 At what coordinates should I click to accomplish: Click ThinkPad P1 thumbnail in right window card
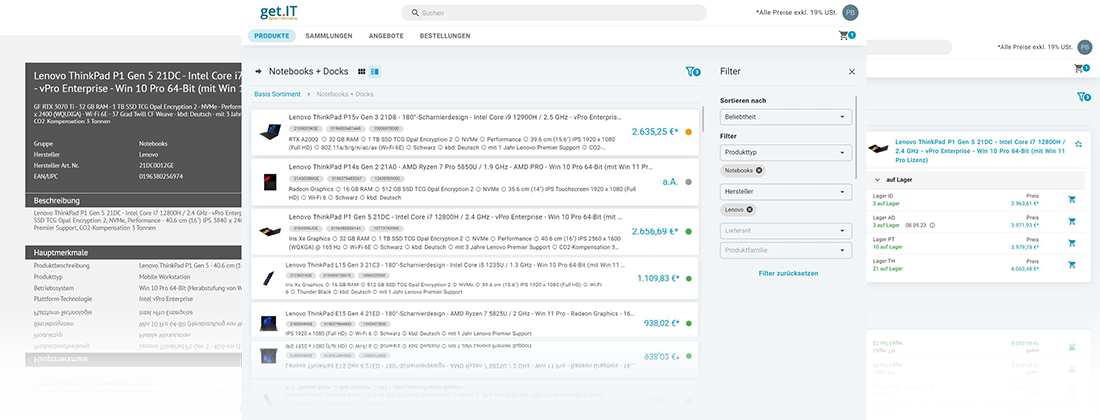878,149
